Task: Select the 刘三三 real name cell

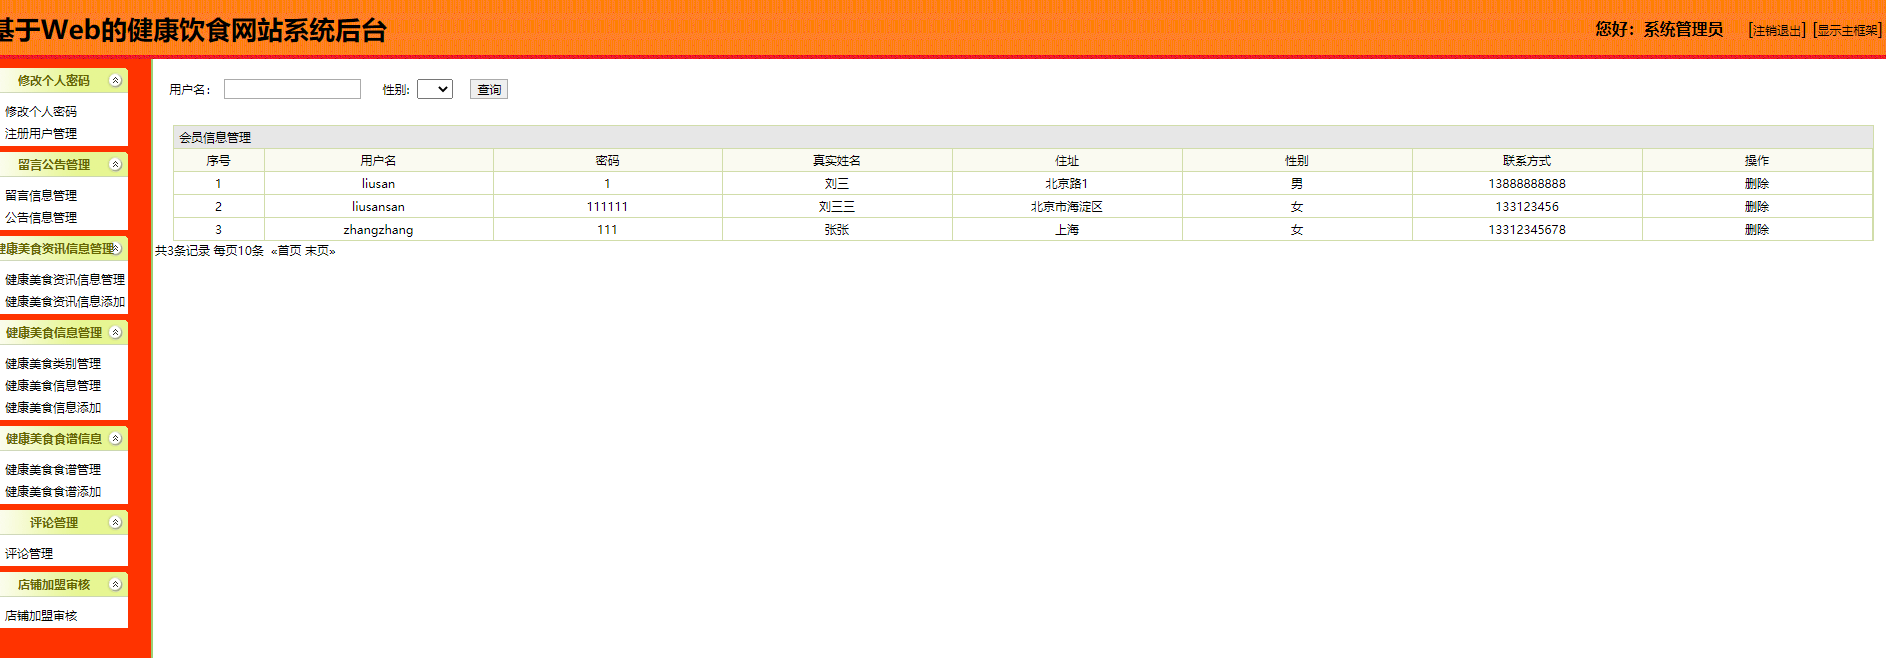Action: pos(837,206)
